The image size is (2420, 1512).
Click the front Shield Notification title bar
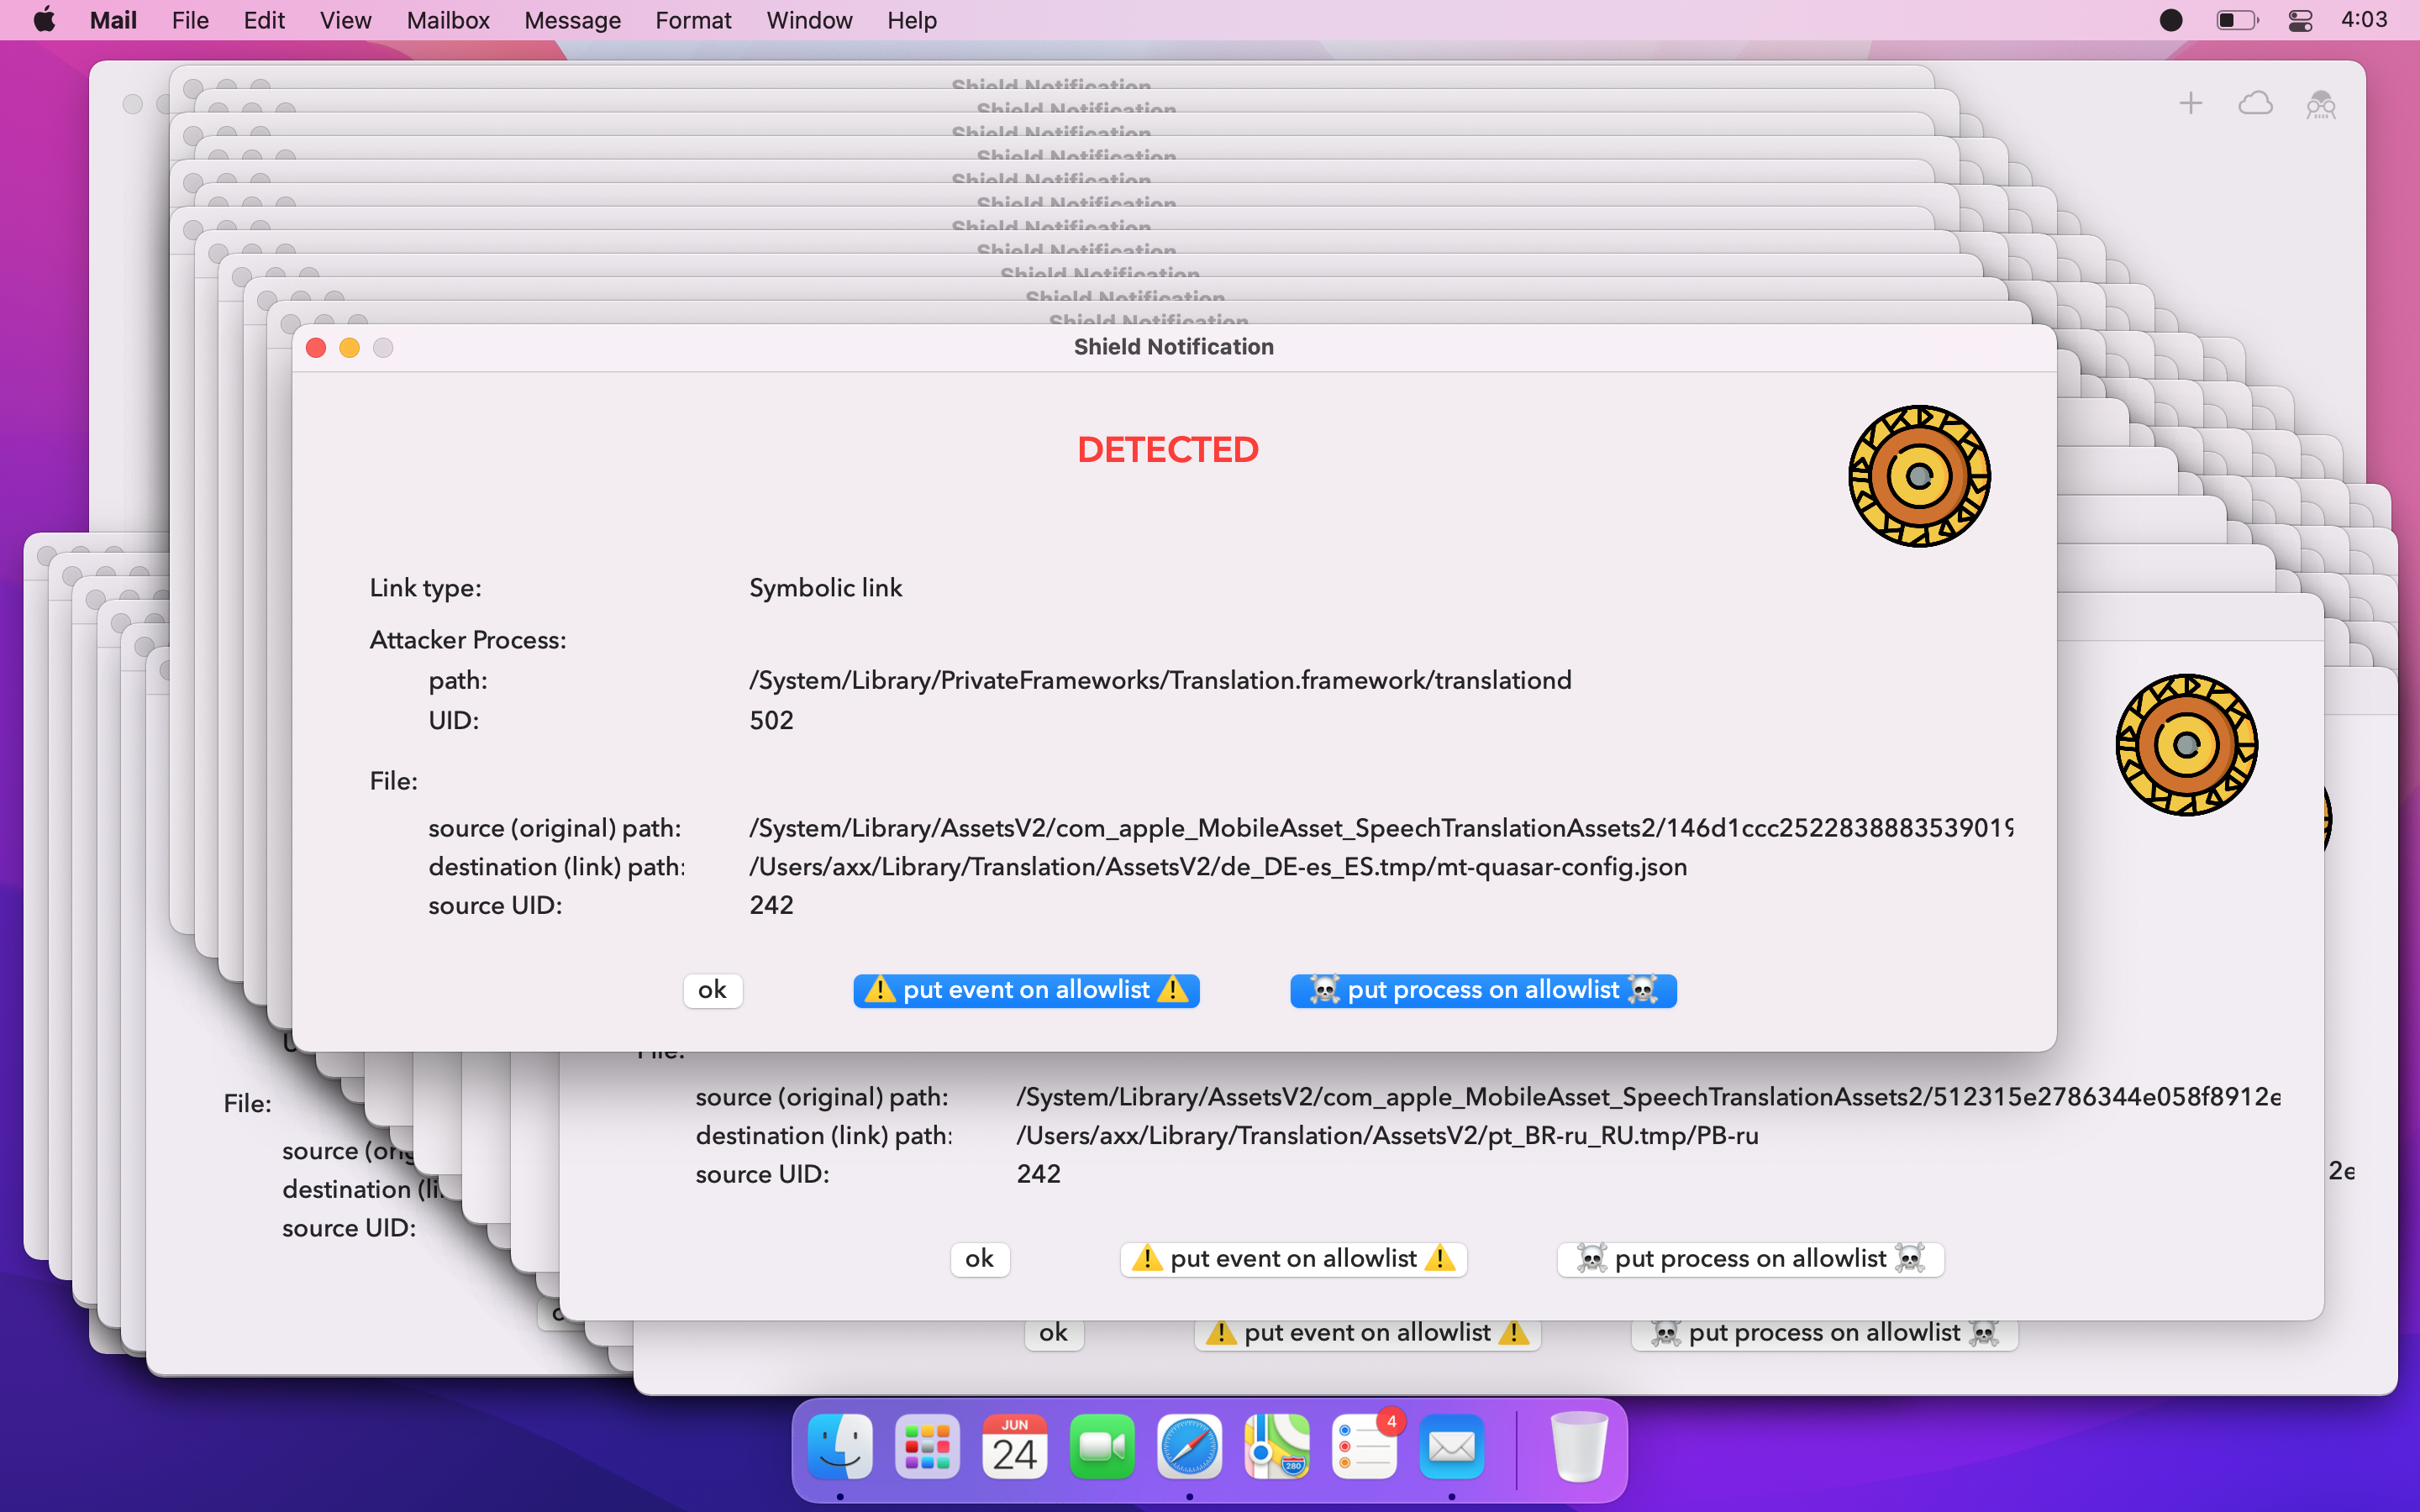tap(1173, 347)
